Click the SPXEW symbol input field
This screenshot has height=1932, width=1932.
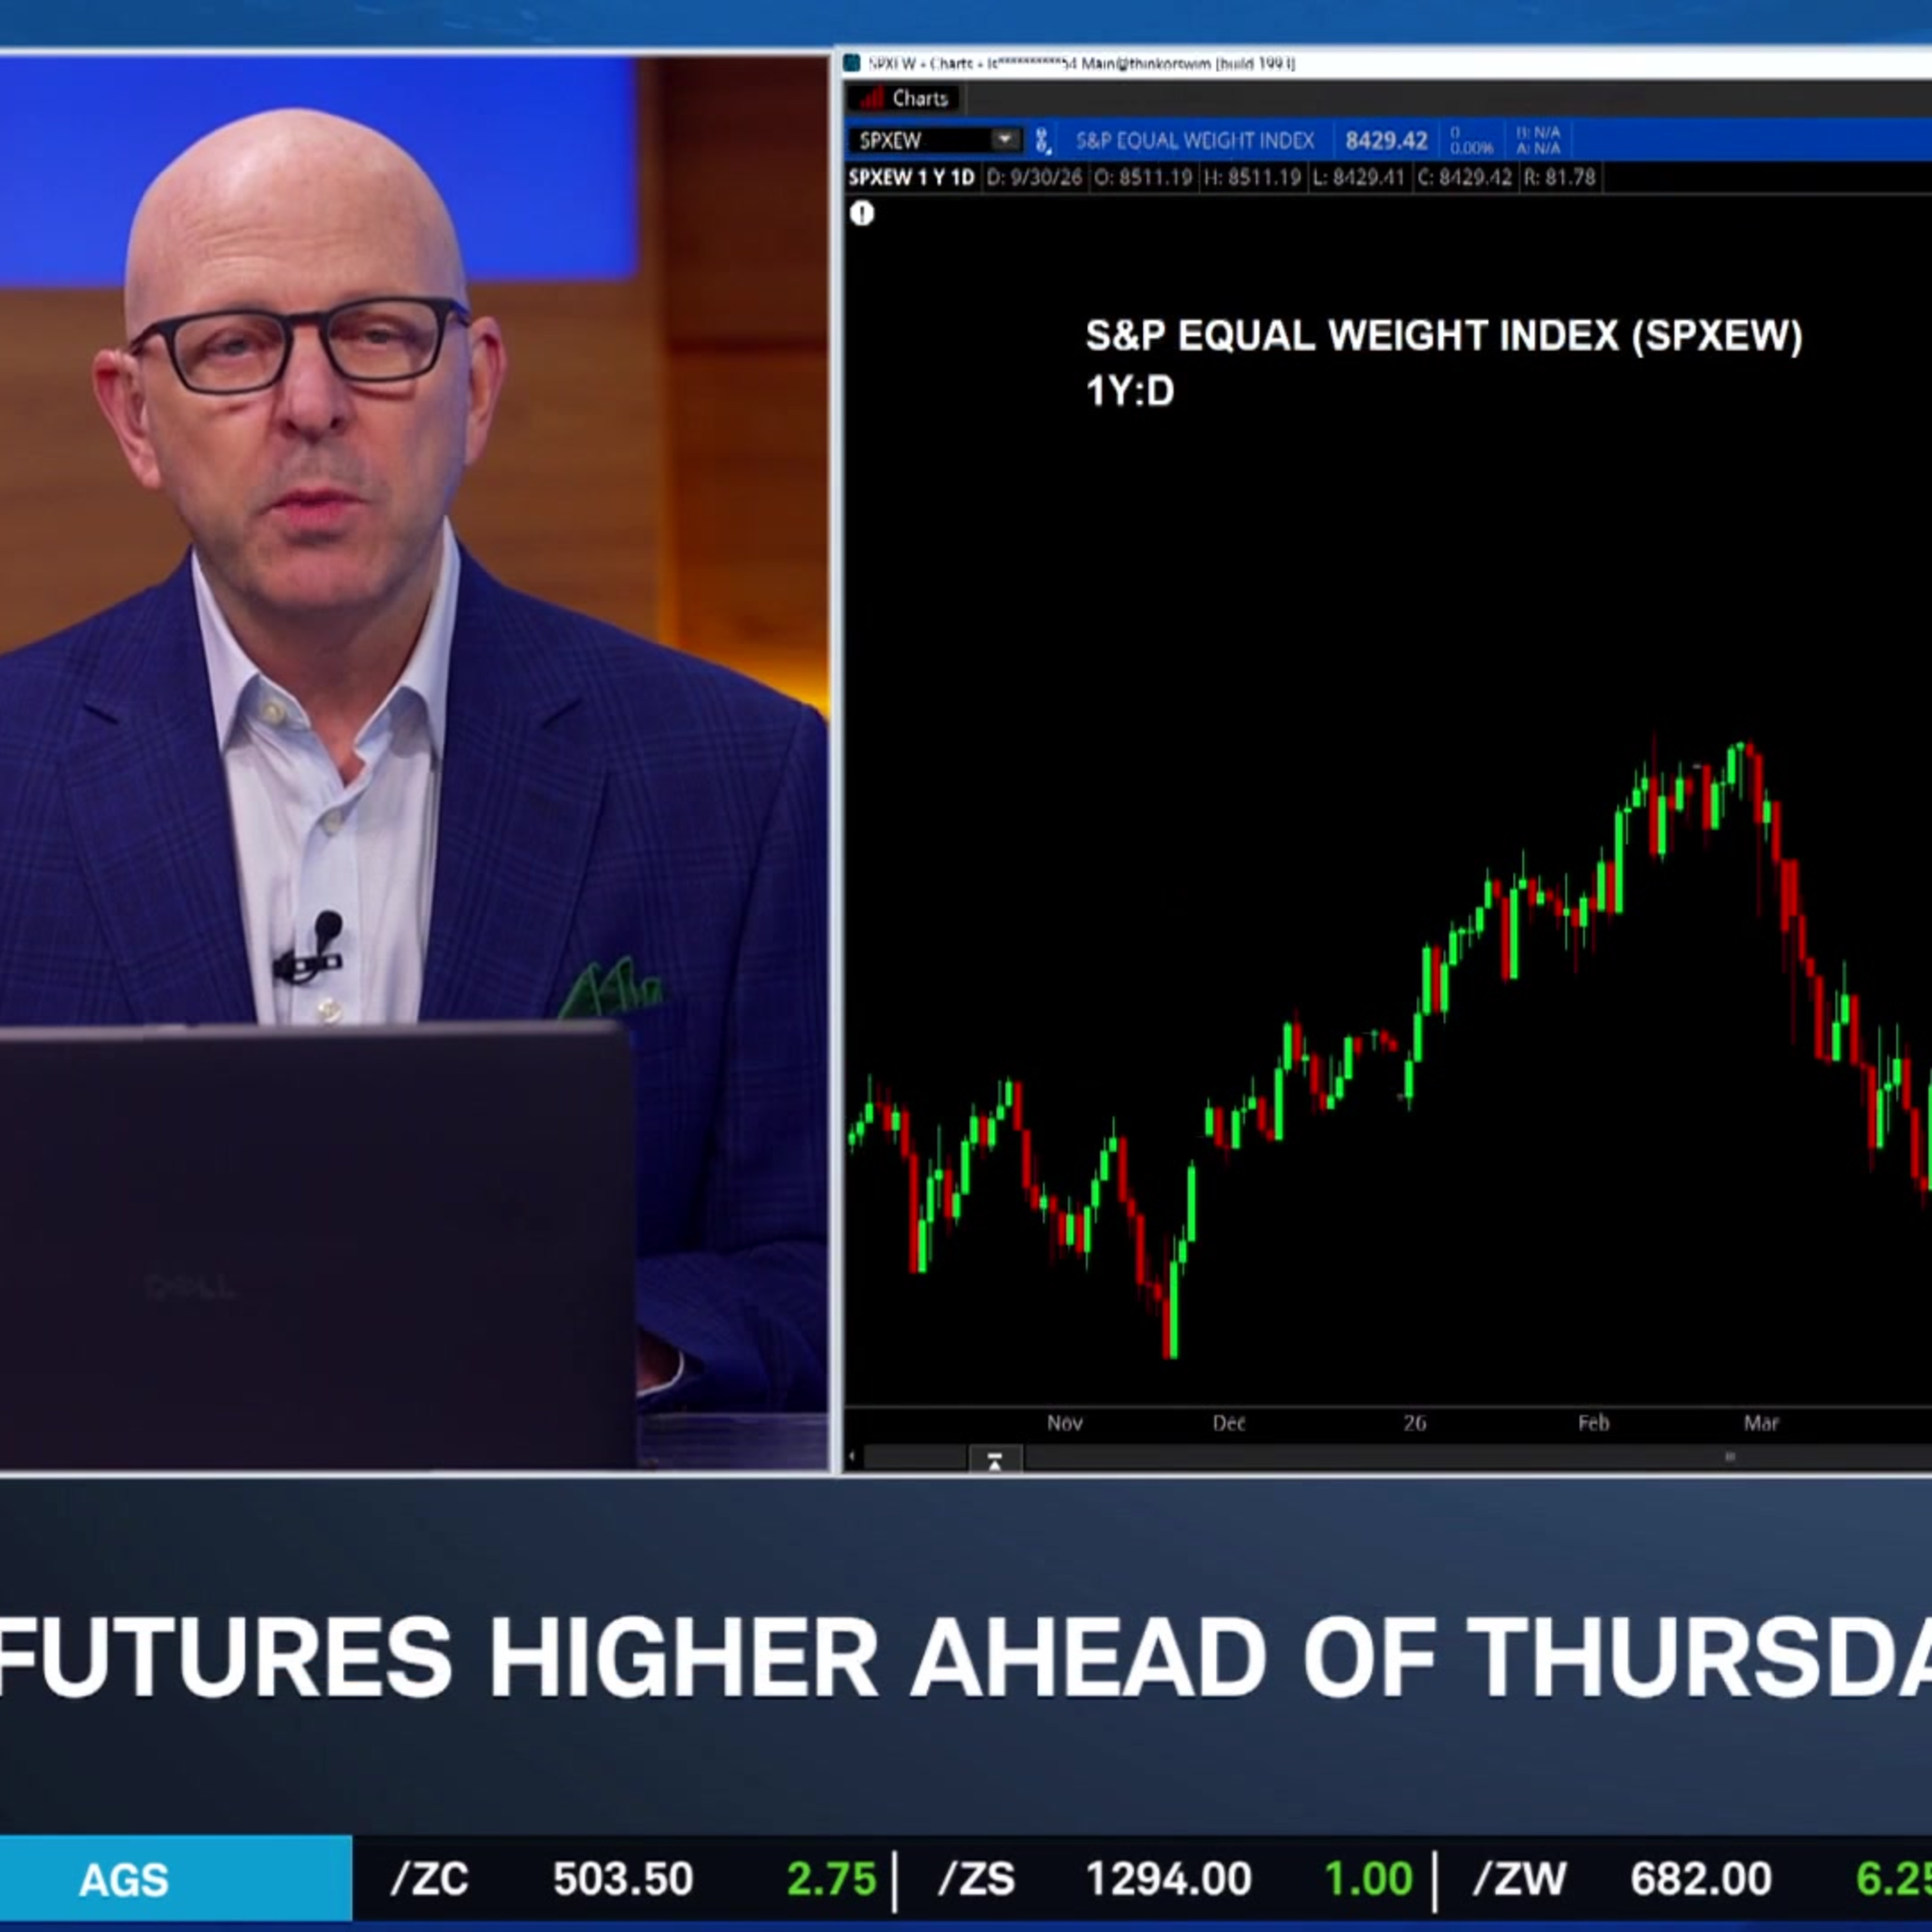[x=920, y=140]
